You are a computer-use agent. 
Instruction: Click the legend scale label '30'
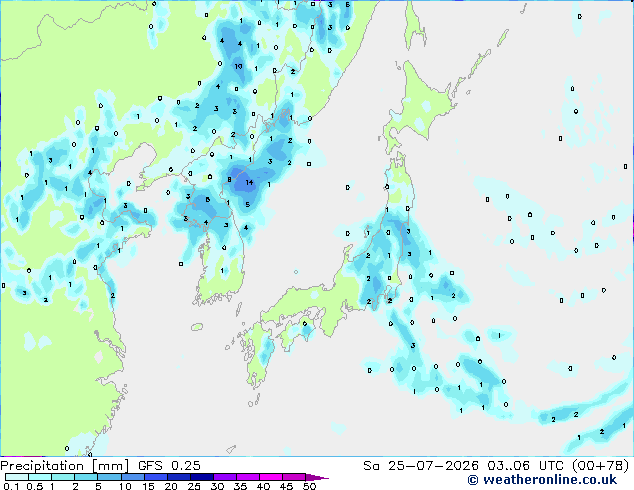tap(217, 486)
